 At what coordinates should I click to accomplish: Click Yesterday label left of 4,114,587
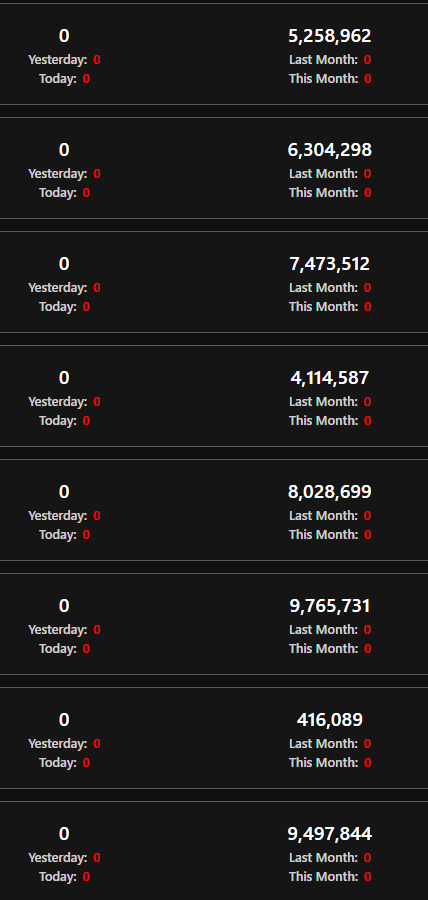tap(58, 402)
